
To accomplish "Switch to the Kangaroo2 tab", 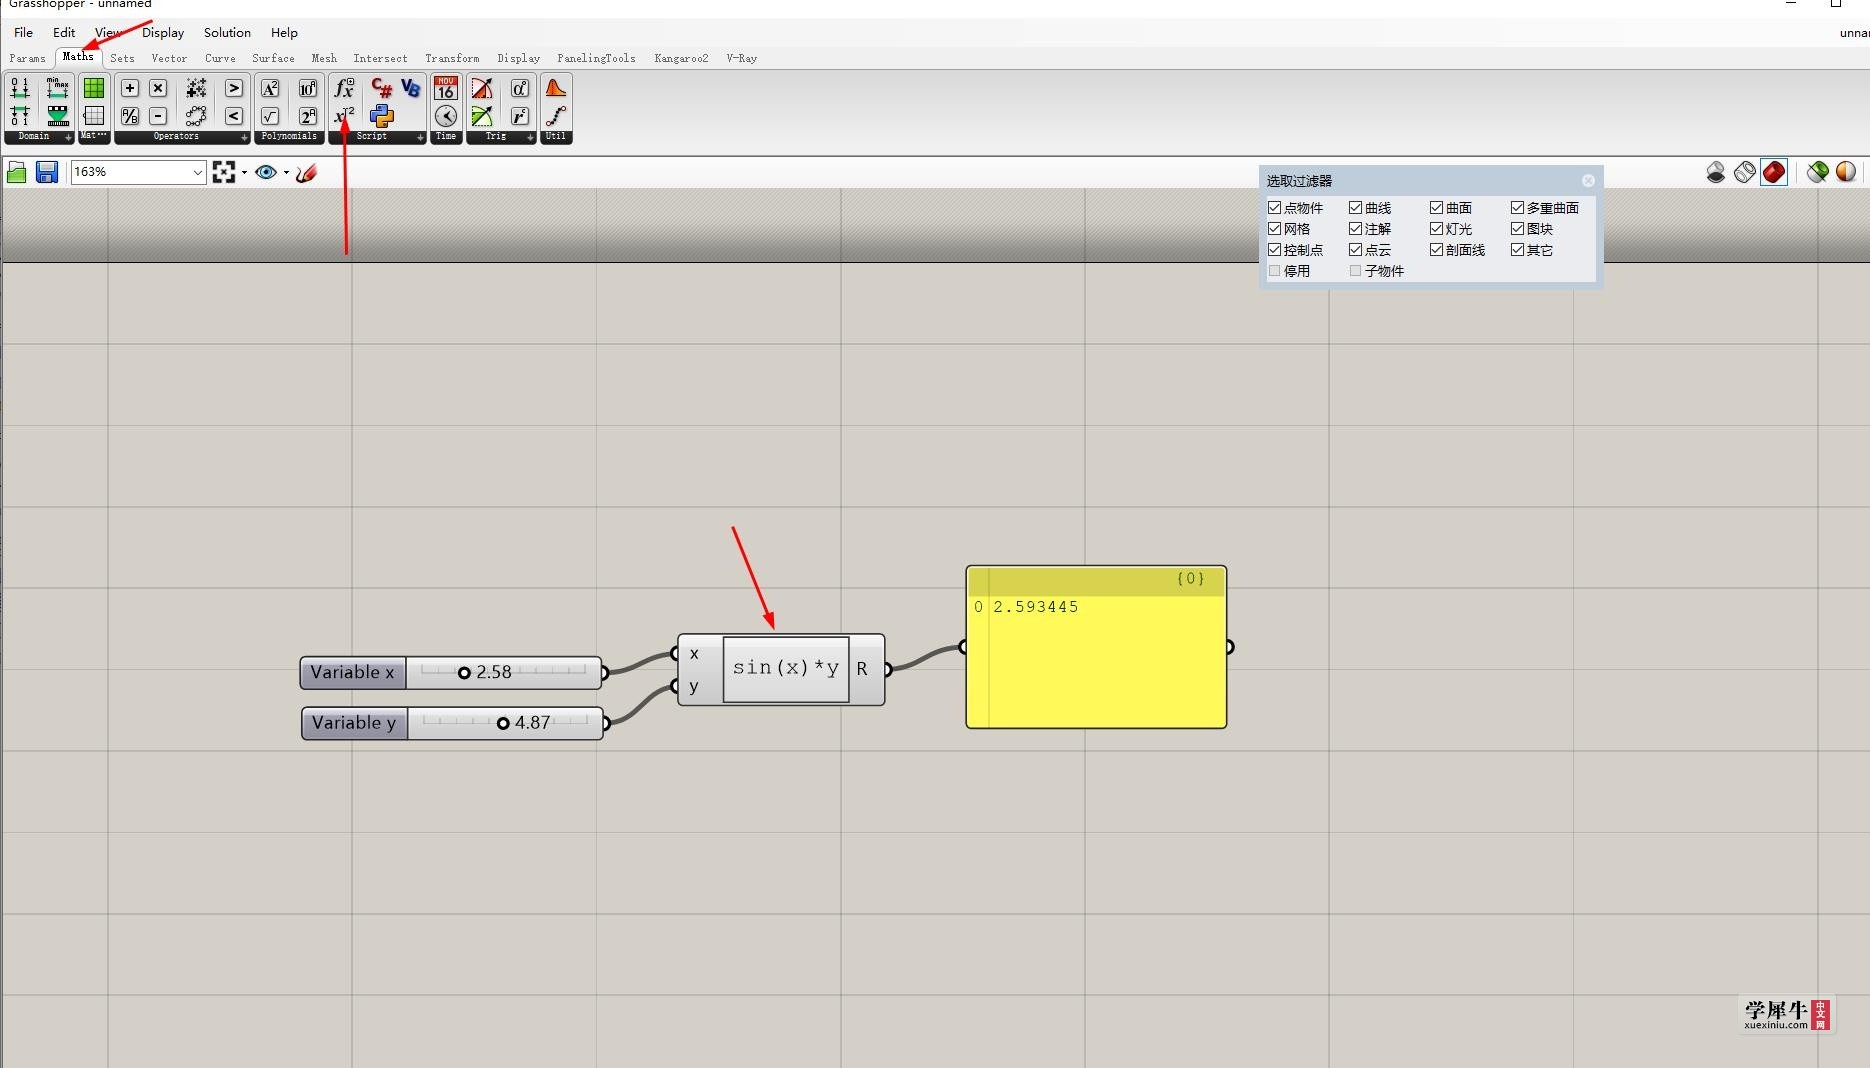I will pyautogui.click(x=681, y=58).
